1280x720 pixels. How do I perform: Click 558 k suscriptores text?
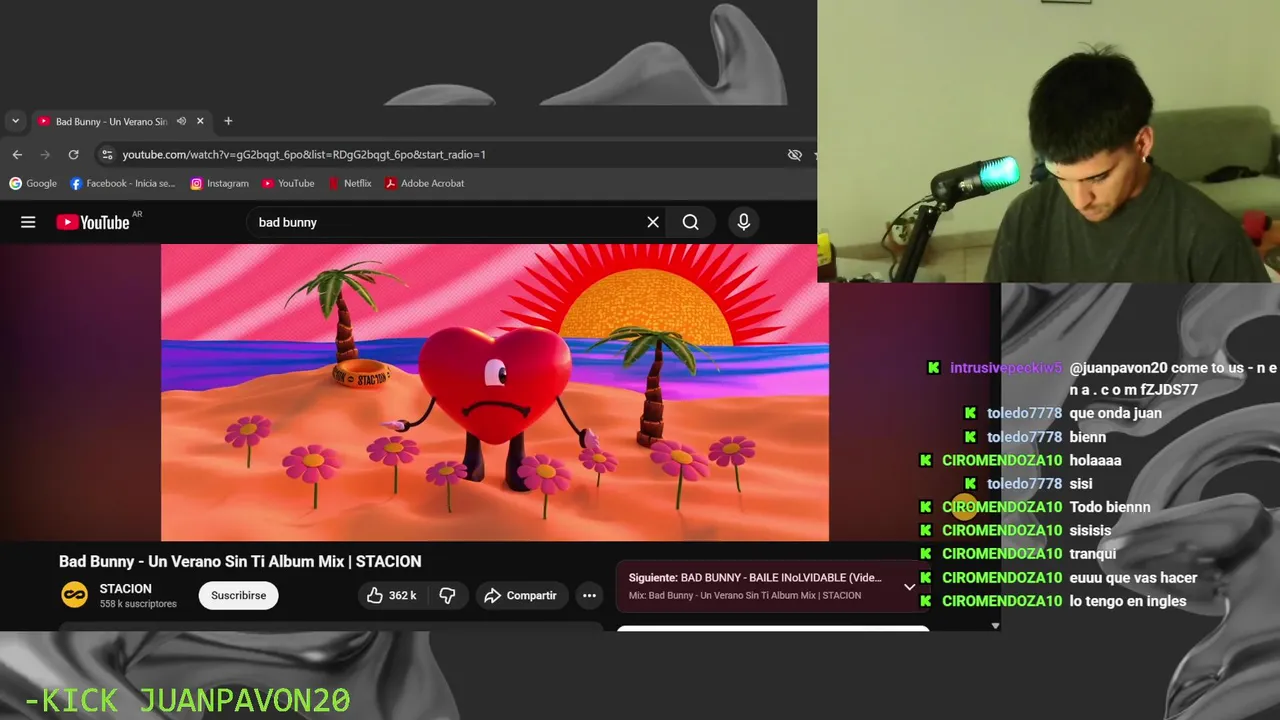pos(138,604)
